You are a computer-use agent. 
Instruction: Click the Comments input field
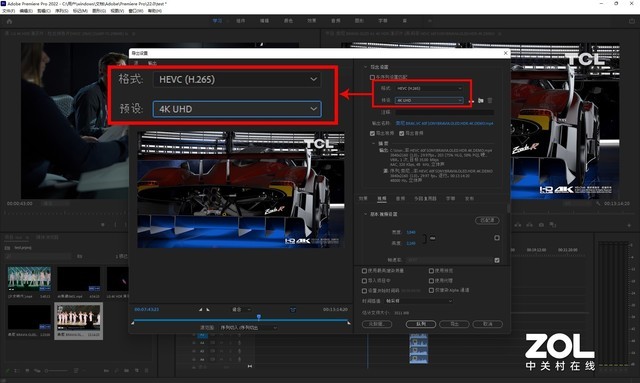[444, 112]
